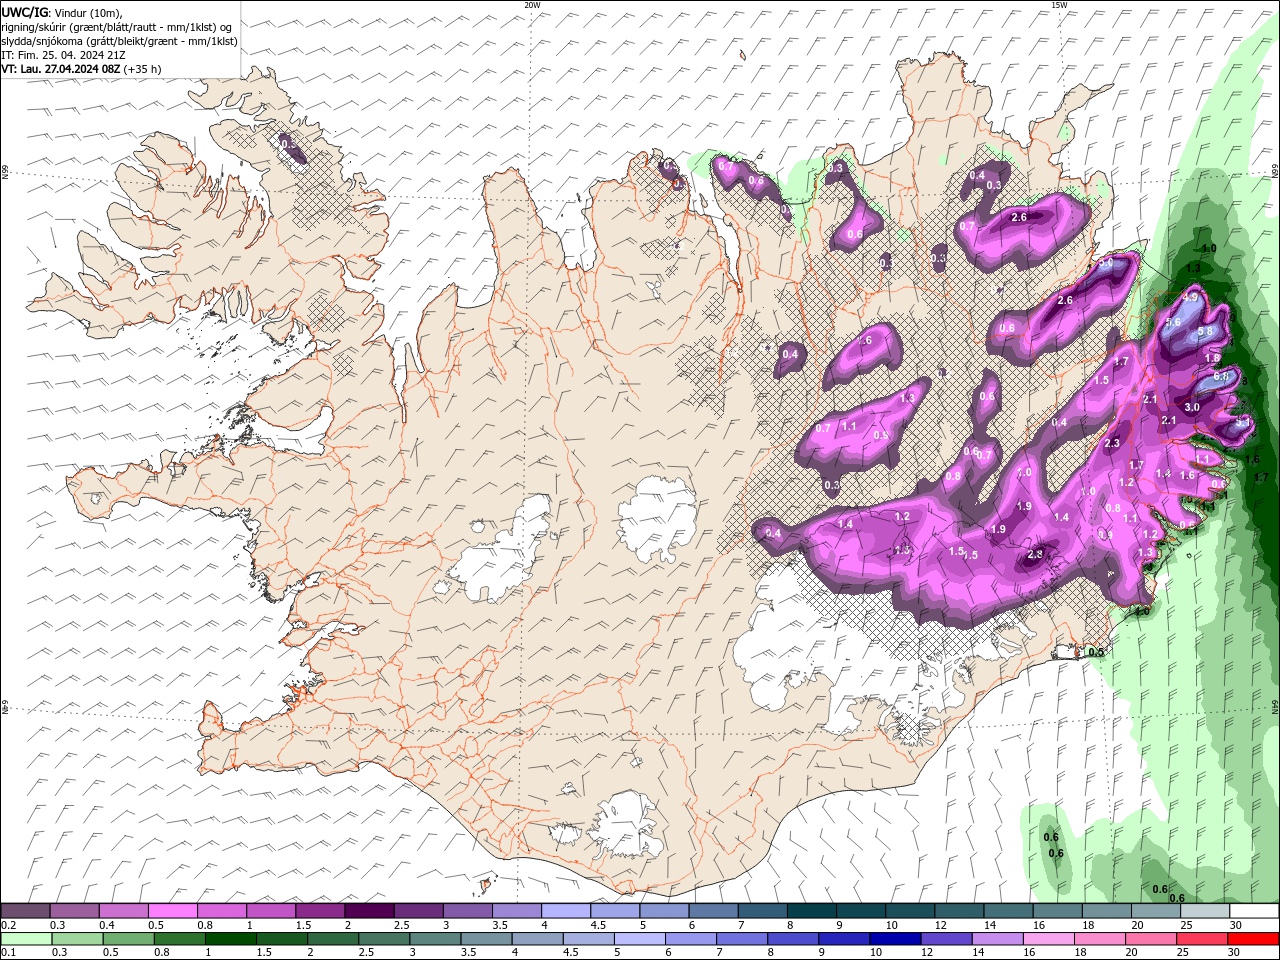The width and height of the screenshot is (1280, 960).
Task: Select the 3 violet snow-scale swatch
Action: pos(467,911)
